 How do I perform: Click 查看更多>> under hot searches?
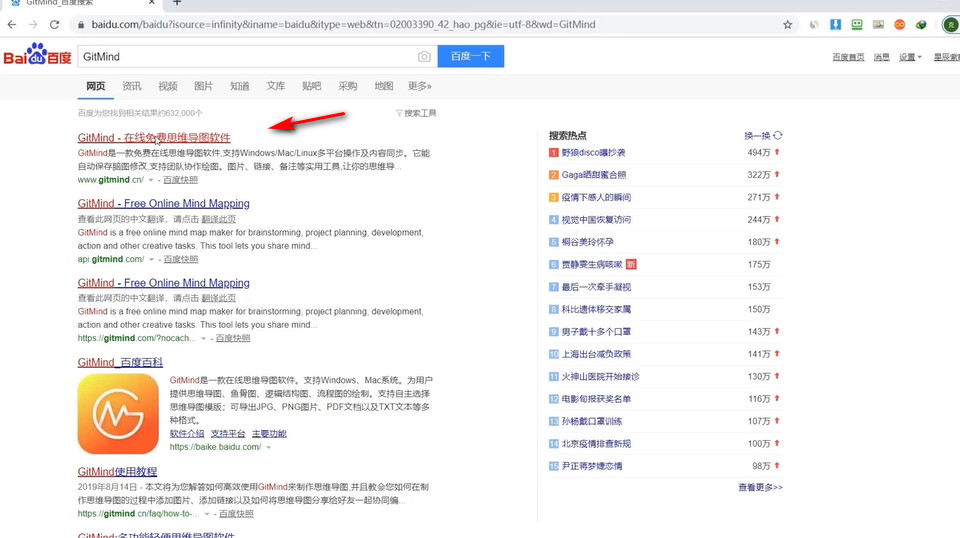(760, 487)
